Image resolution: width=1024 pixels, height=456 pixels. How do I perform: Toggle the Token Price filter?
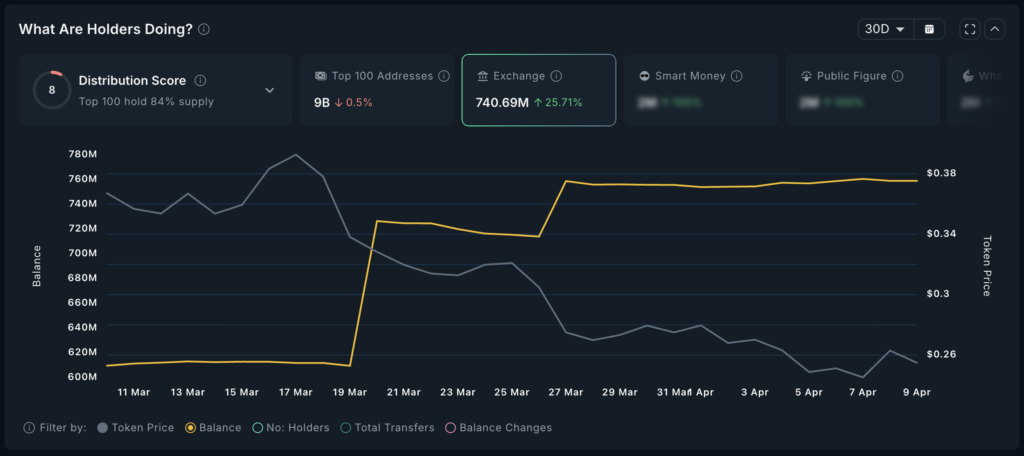[135, 428]
